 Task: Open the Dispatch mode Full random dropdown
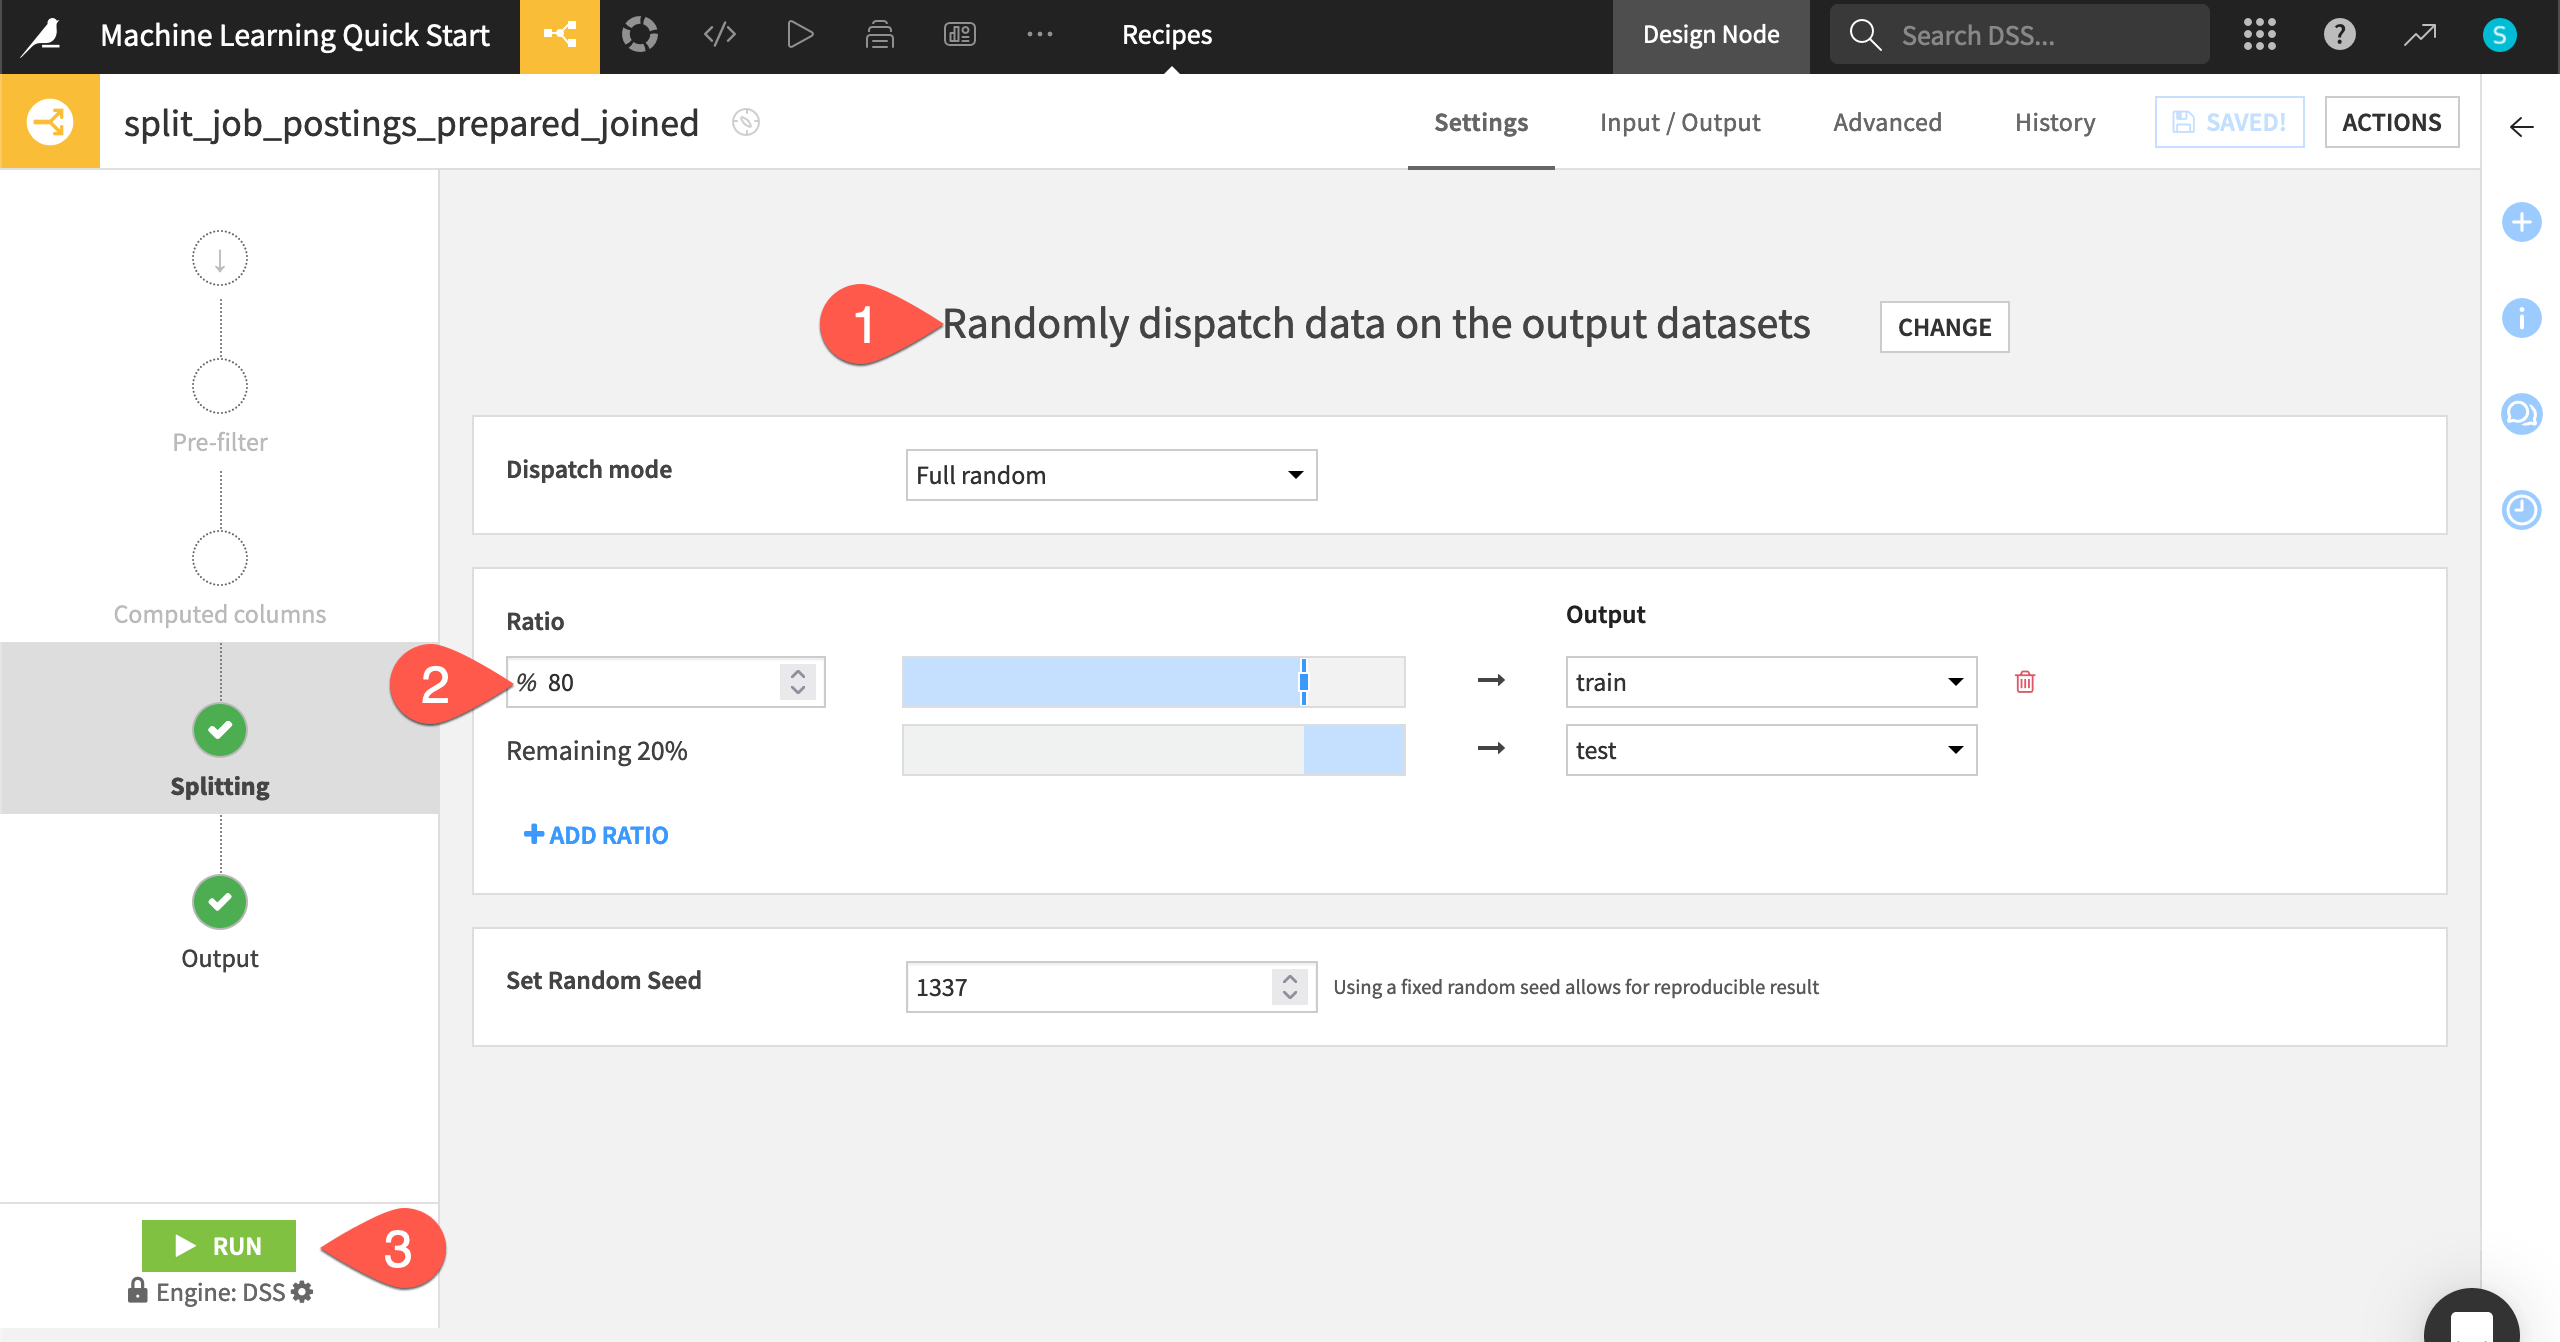coord(1110,475)
